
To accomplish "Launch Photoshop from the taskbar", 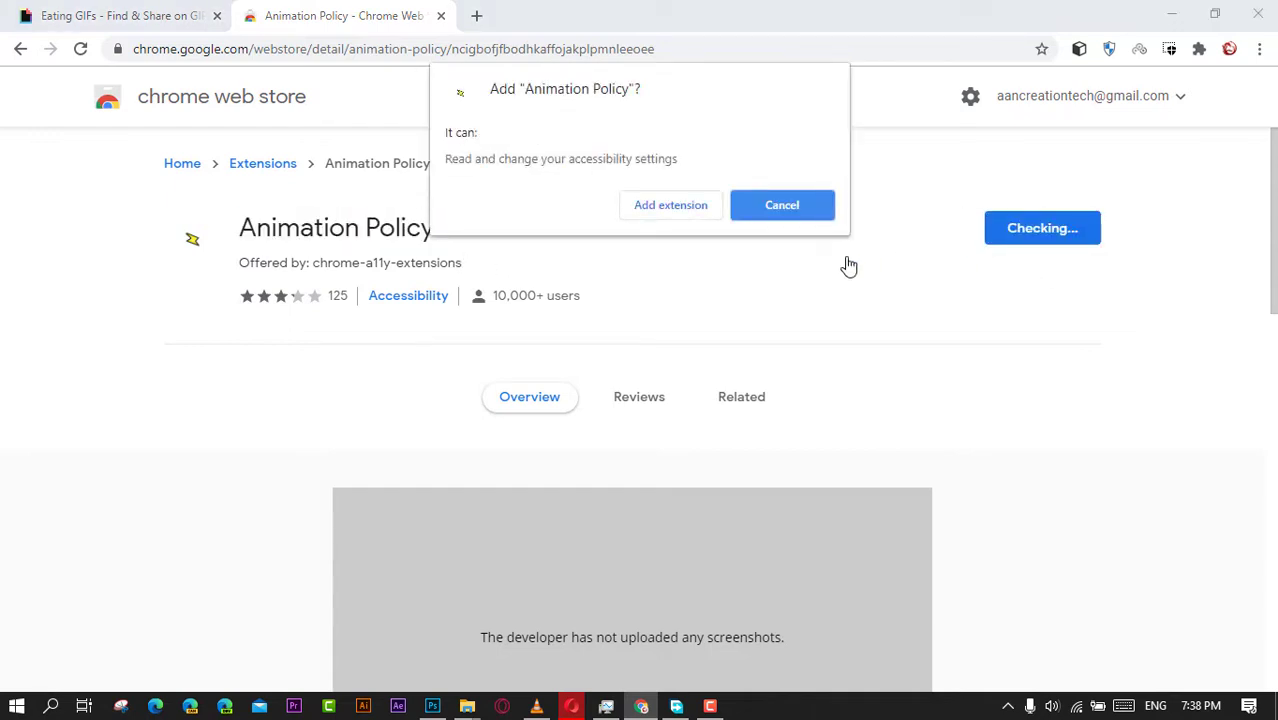I will (x=432, y=706).
